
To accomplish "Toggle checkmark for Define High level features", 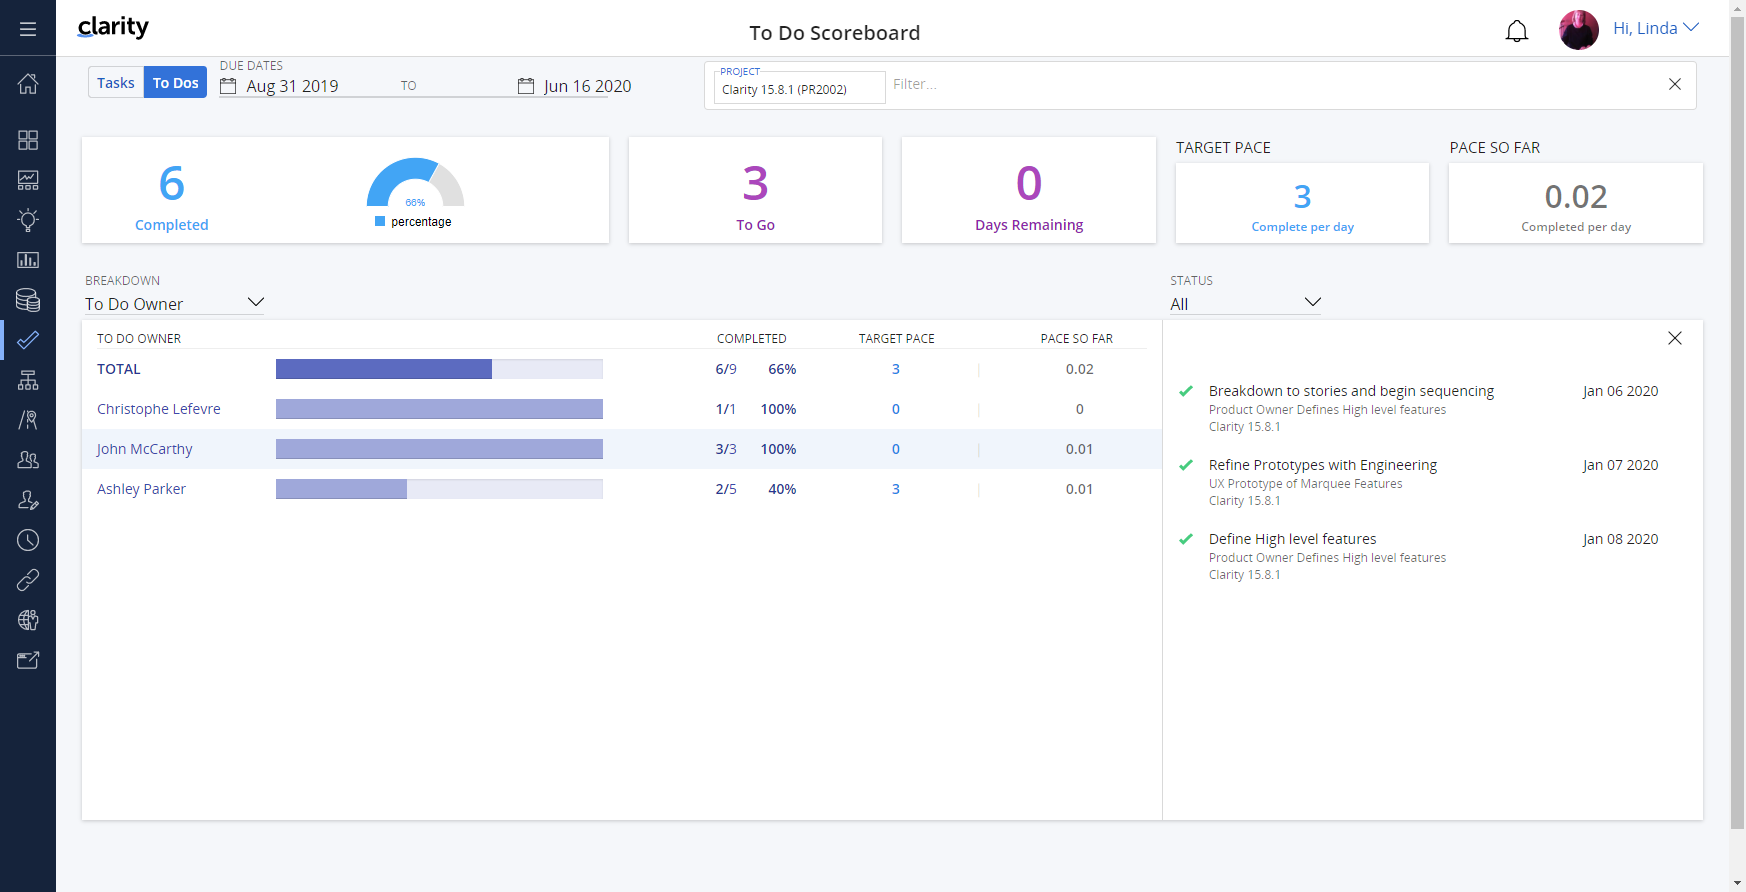I will point(1186,539).
